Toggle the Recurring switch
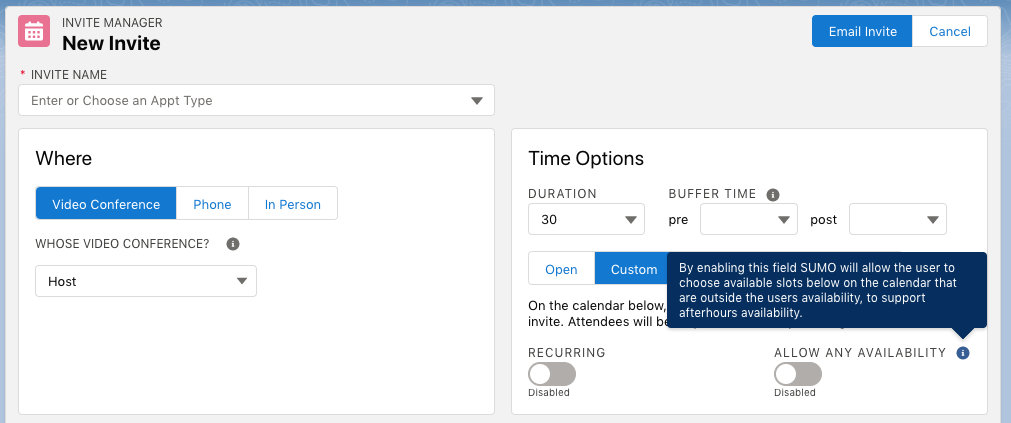The image size is (1011, 423). click(x=552, y=374)
